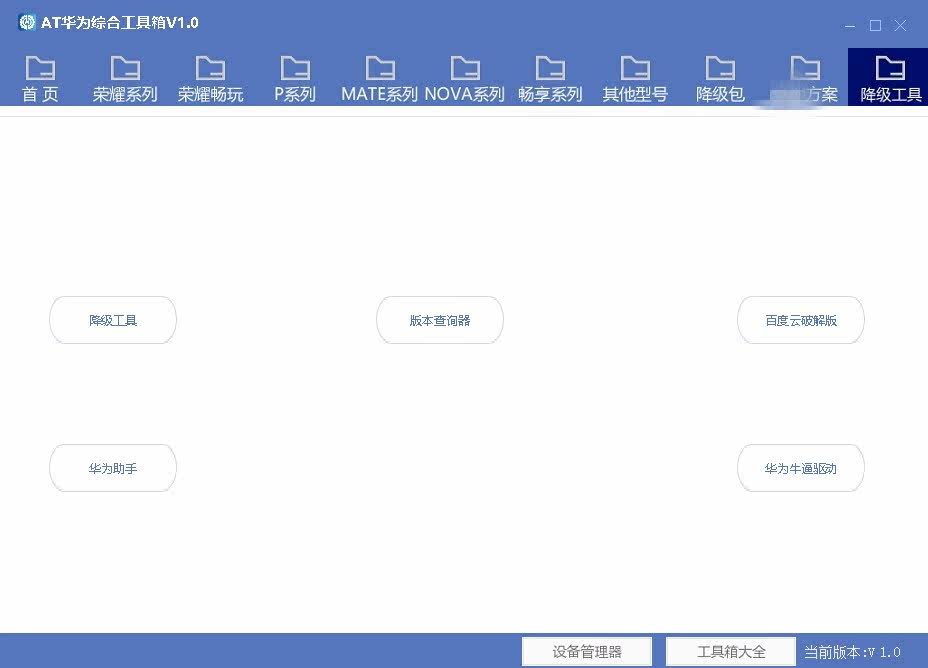Click the 当前版本 V 1.0 label
The image size is (928, 668).
coord(852,652)
